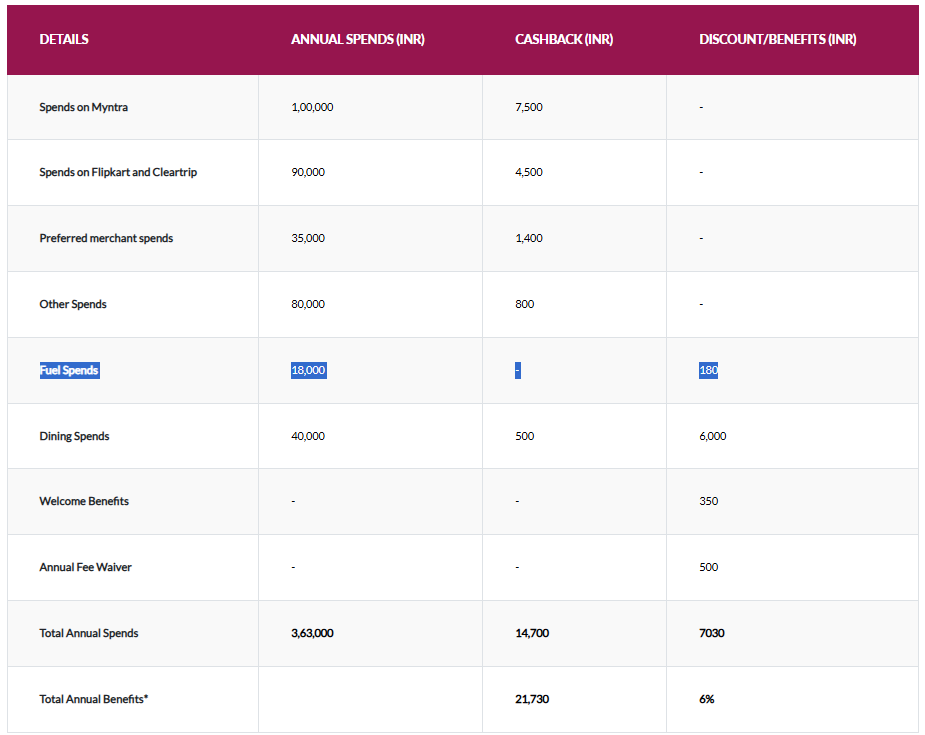The width and height of the screenshot is (925, 735).
Task: Click the 3,63,000 total spend value
Action: click(312, 634)
